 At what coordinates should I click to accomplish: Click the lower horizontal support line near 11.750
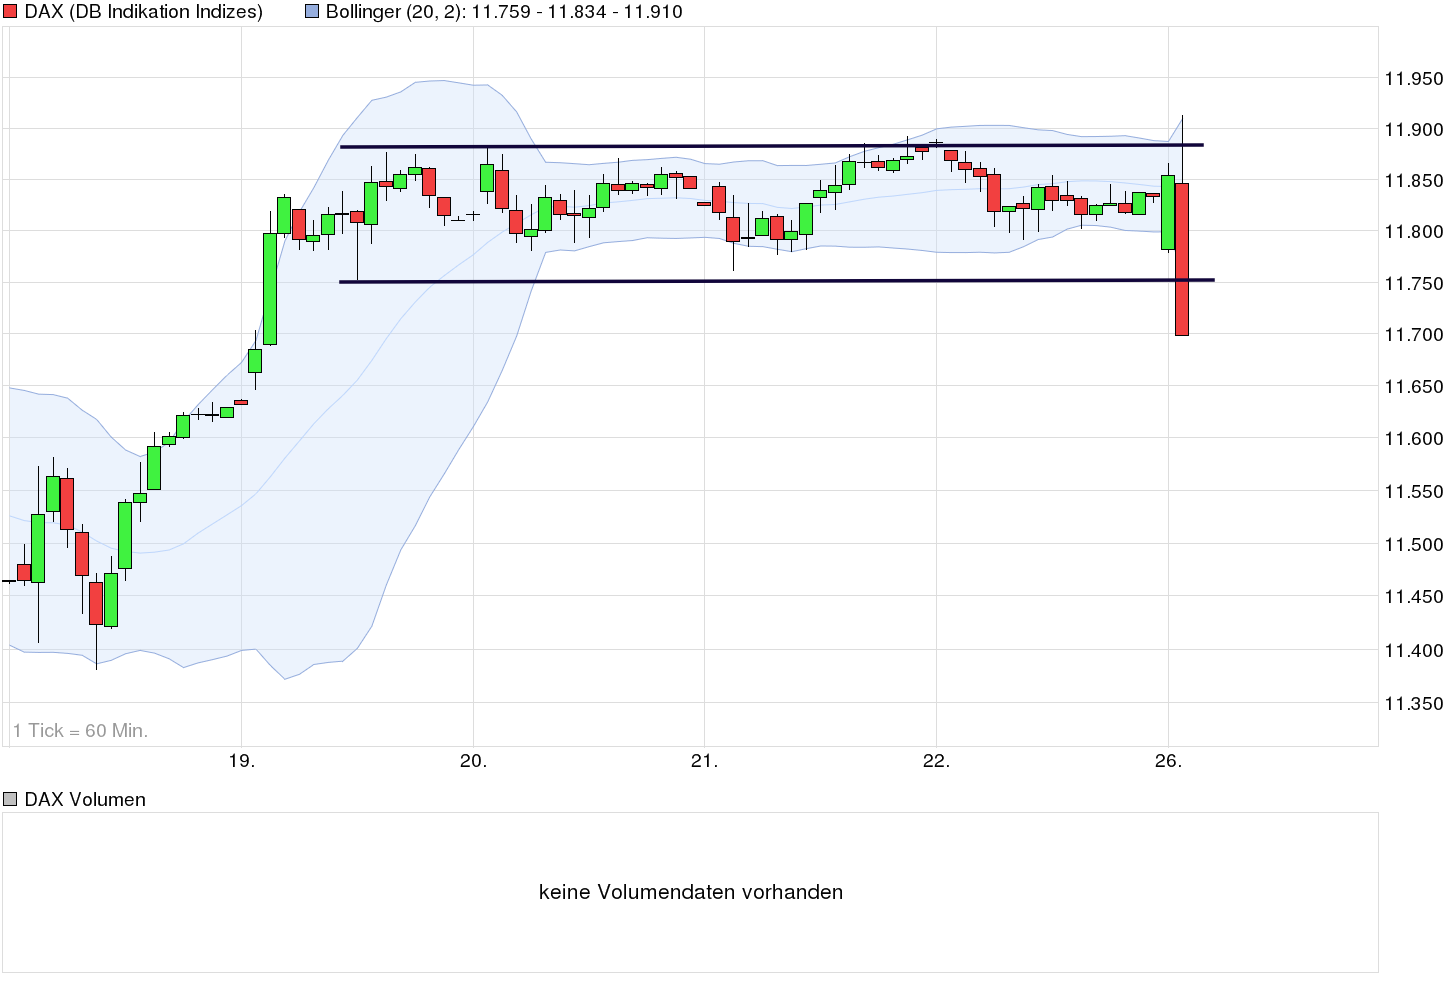click(x=777, y=281)
